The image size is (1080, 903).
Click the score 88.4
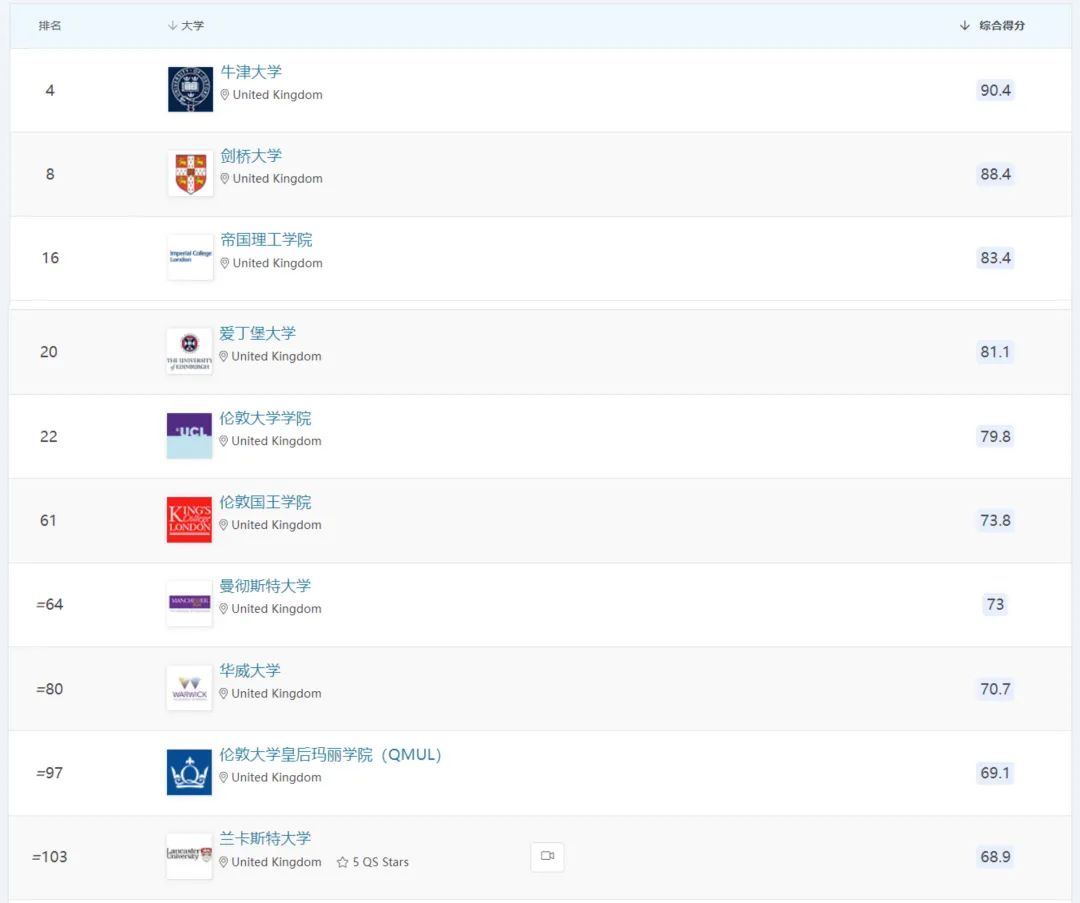[x=995, y=174]
